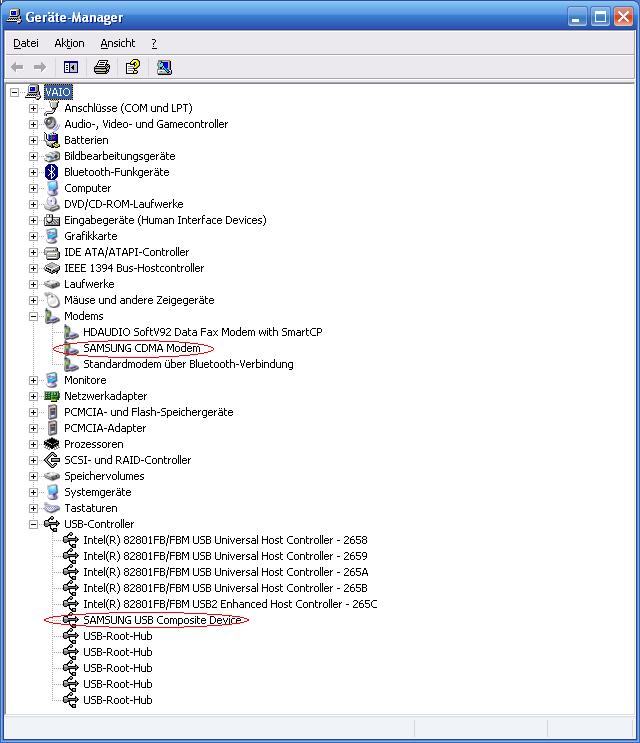
Task: Open the Aktion menu
Action: point(69,43)
